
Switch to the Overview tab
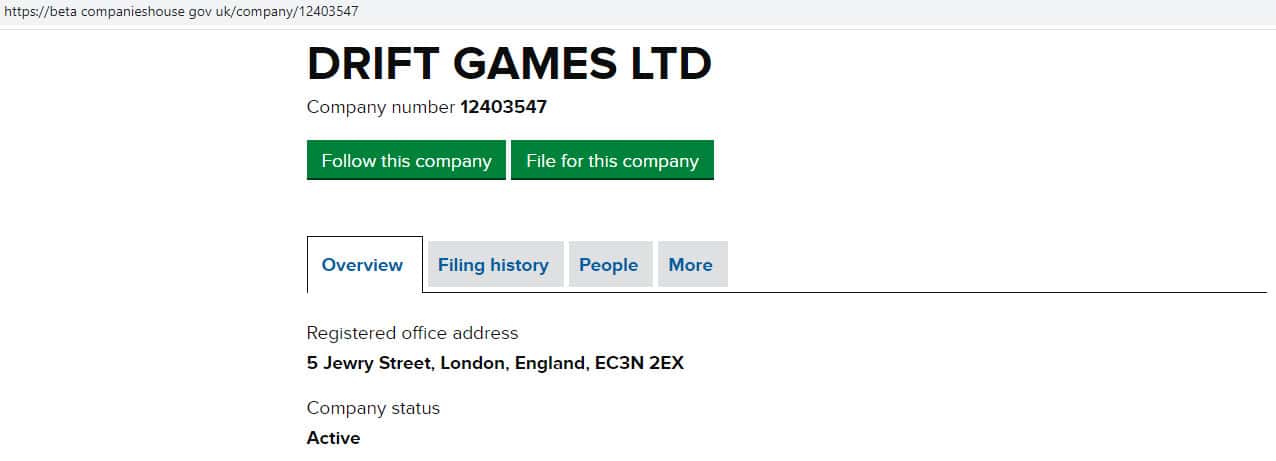click(x=362, y=265)
